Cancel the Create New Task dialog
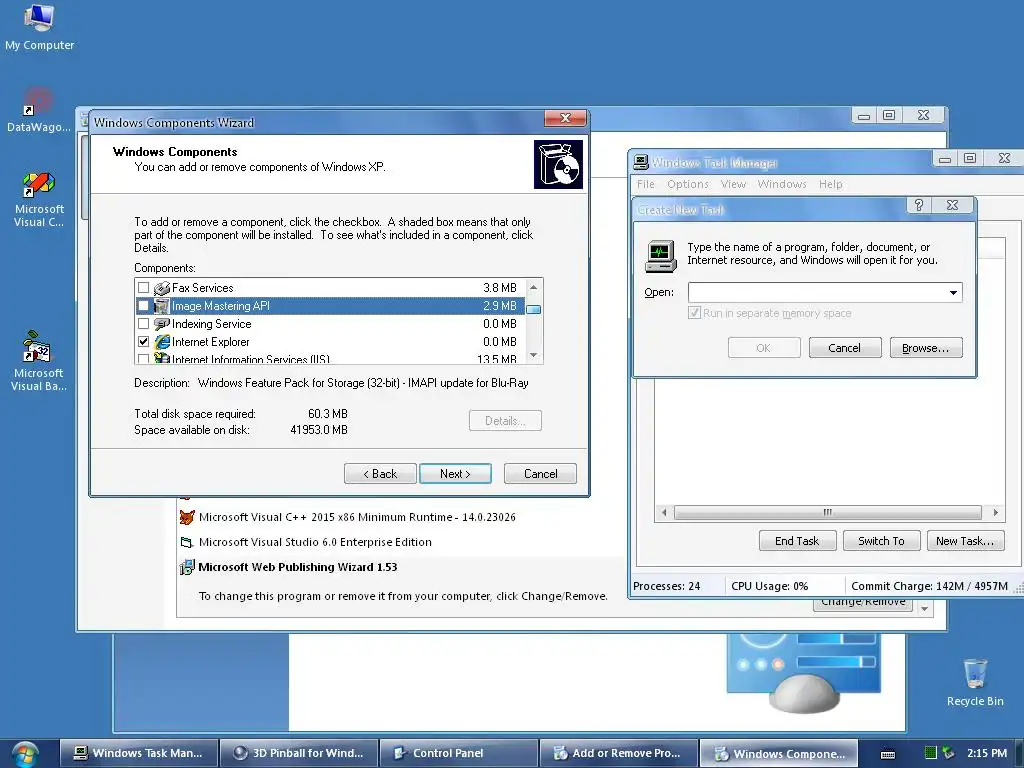The image size is (1024, 768). (844, 348)
